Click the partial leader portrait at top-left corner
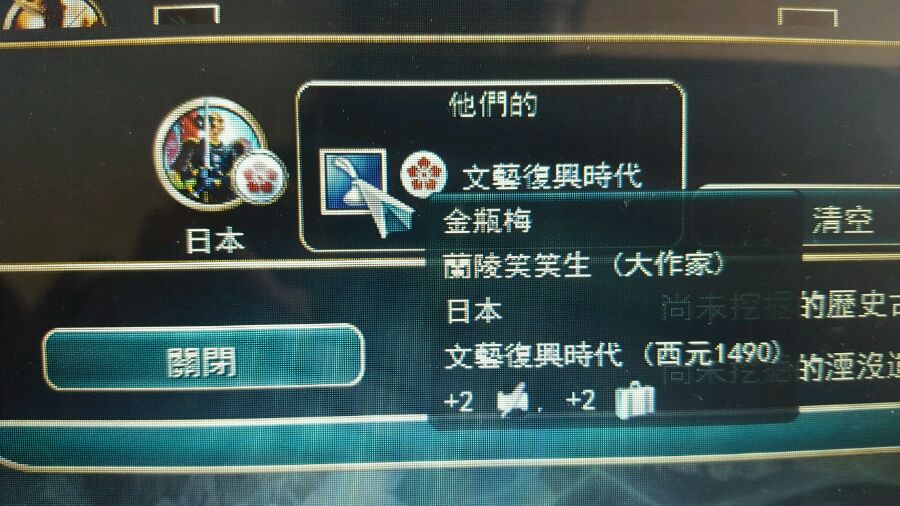The width and height of the screenshot is (900, 506). pos(53,13)
